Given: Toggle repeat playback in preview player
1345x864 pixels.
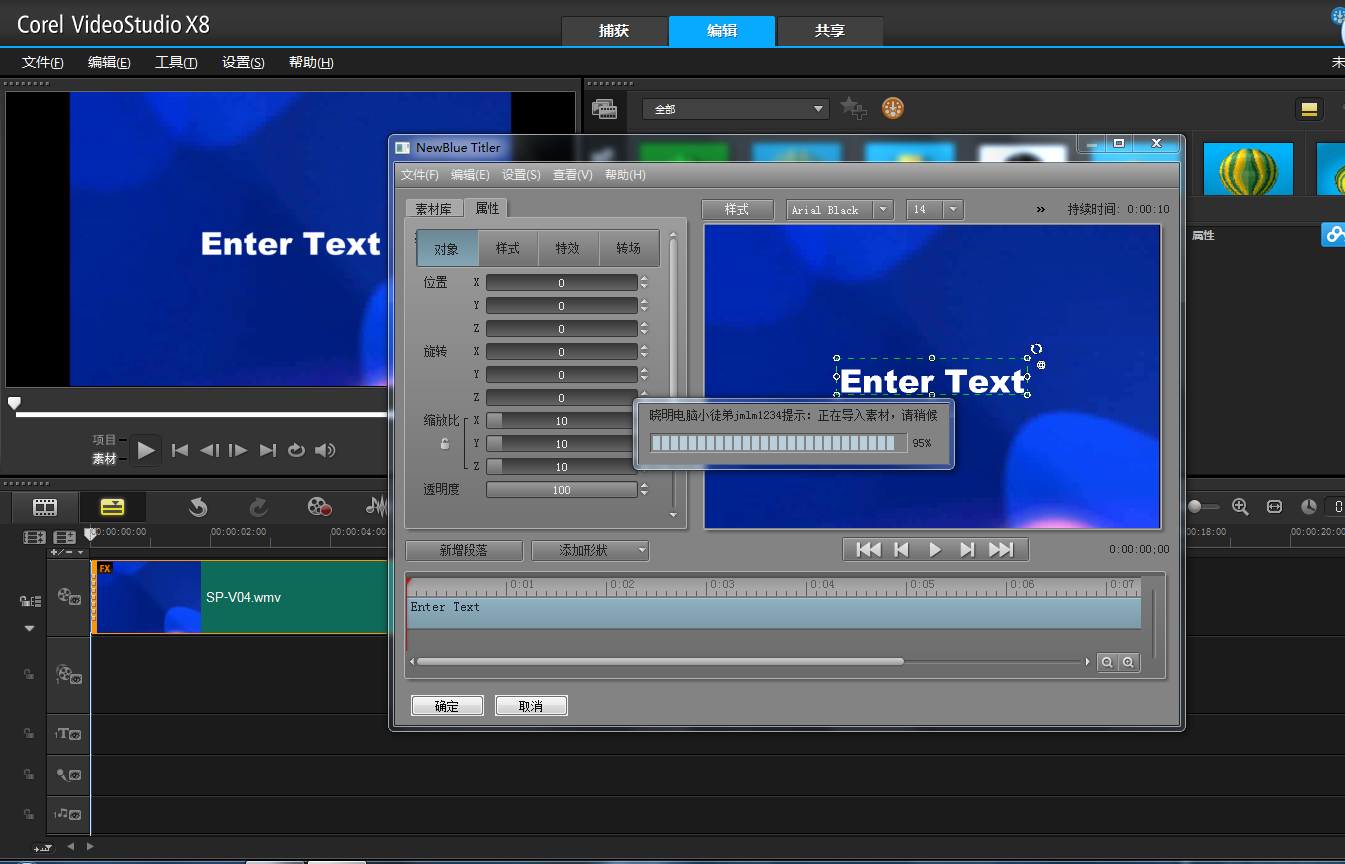Looking at the screenshot, I should [296, 450].
